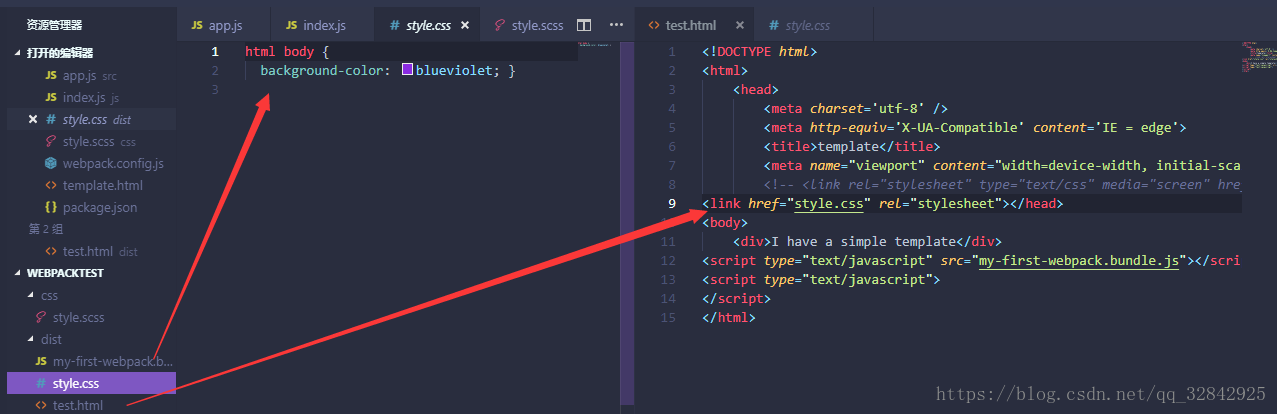Click webpack.config.js webpack icon

tap(51, 163)
